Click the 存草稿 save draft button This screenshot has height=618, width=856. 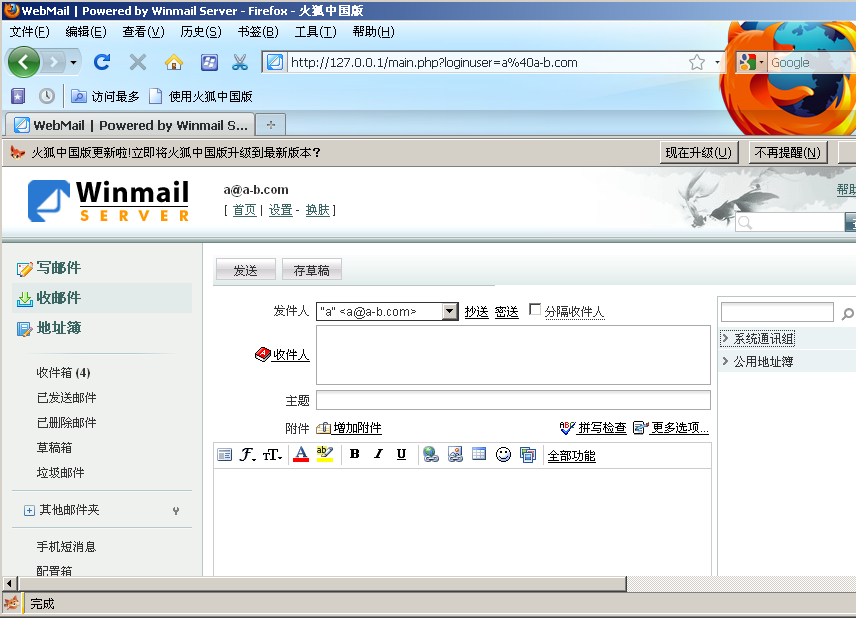(x=312, y=270)
